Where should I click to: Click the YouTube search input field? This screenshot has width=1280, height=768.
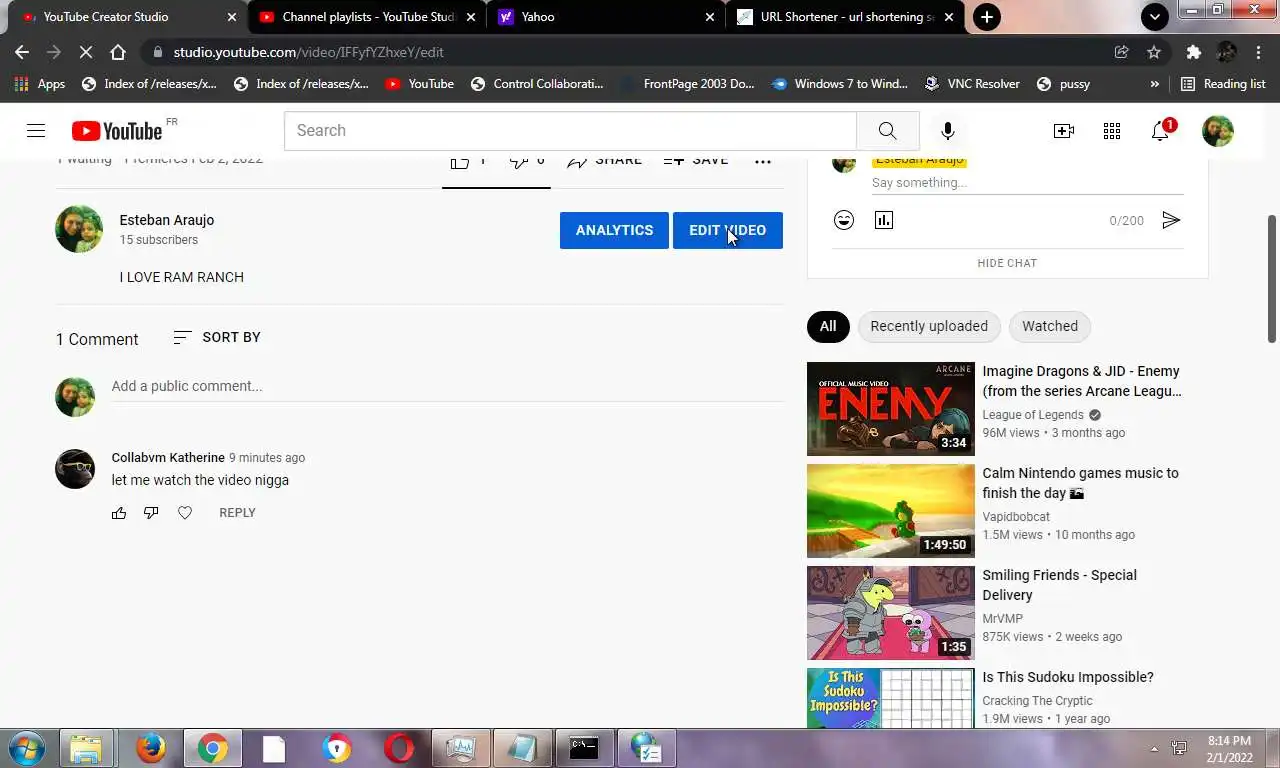click(570, 131)
